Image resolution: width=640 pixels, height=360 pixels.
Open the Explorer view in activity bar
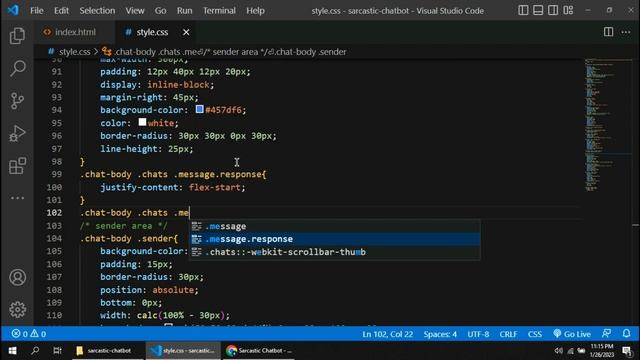(17, 36)
